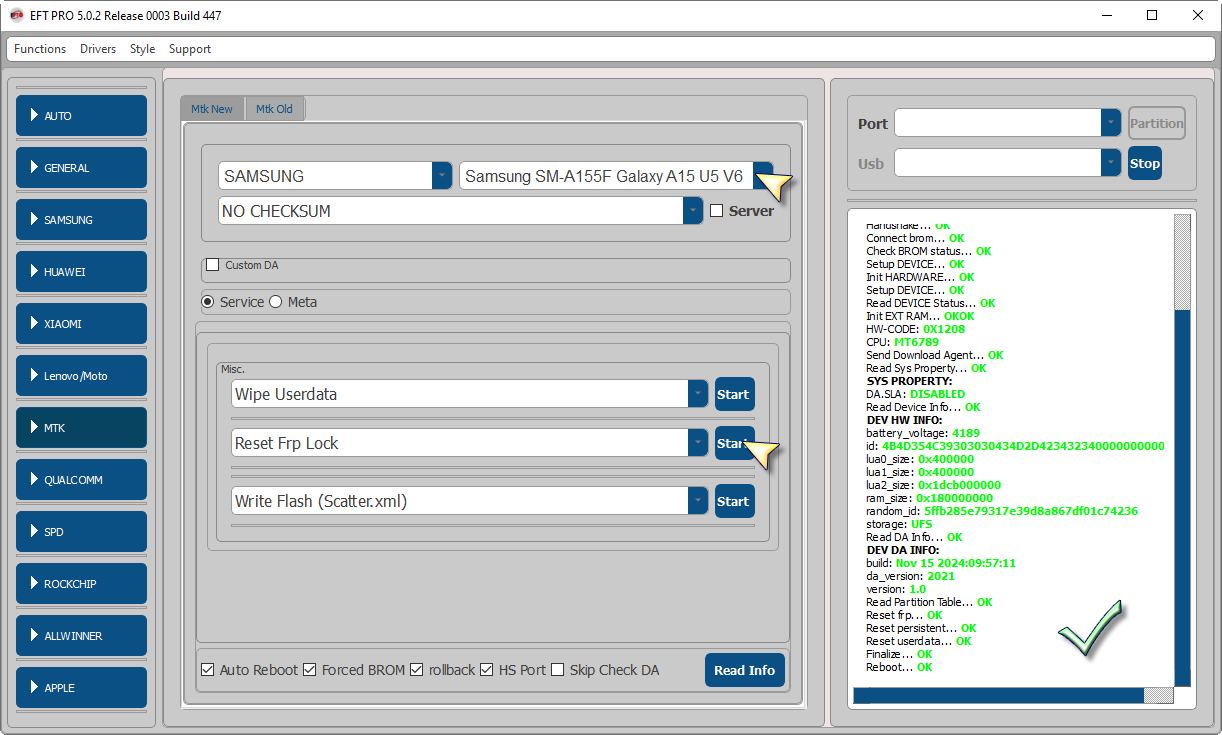Select the MTK sidebar button
Image resolution: width=1222 pixels, height=735 pixels.
coord(82,428)
